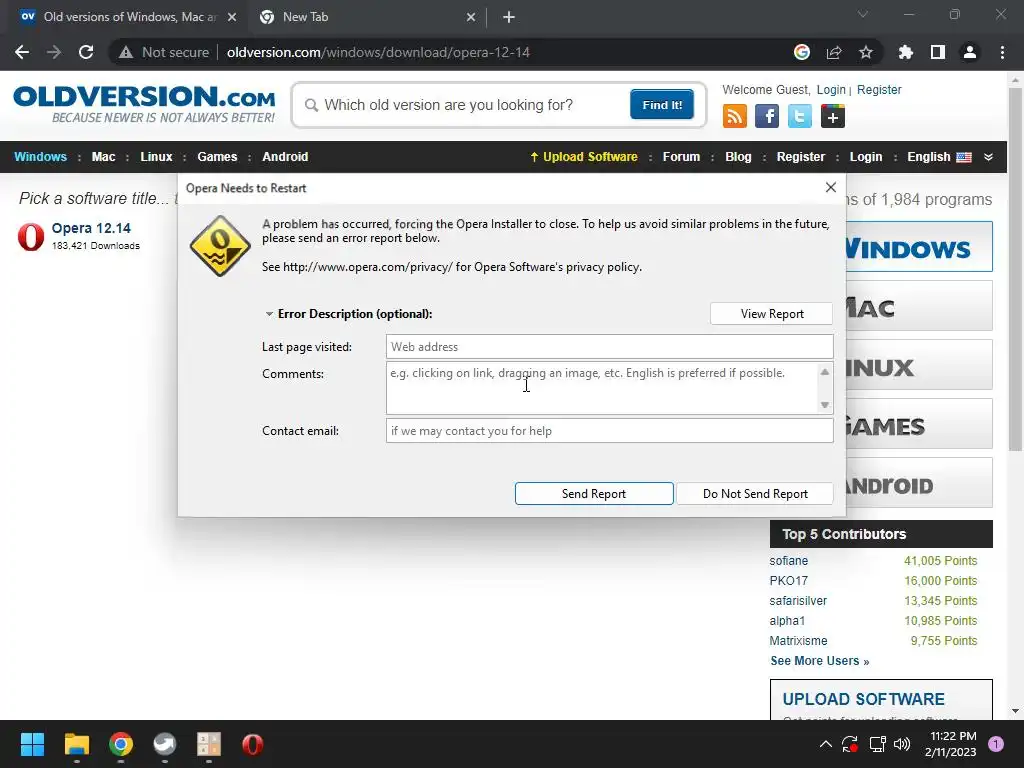This screenshot has height=768, width=1024.
Task: Click the browser back arrow
Action: (x=22, y=52)
